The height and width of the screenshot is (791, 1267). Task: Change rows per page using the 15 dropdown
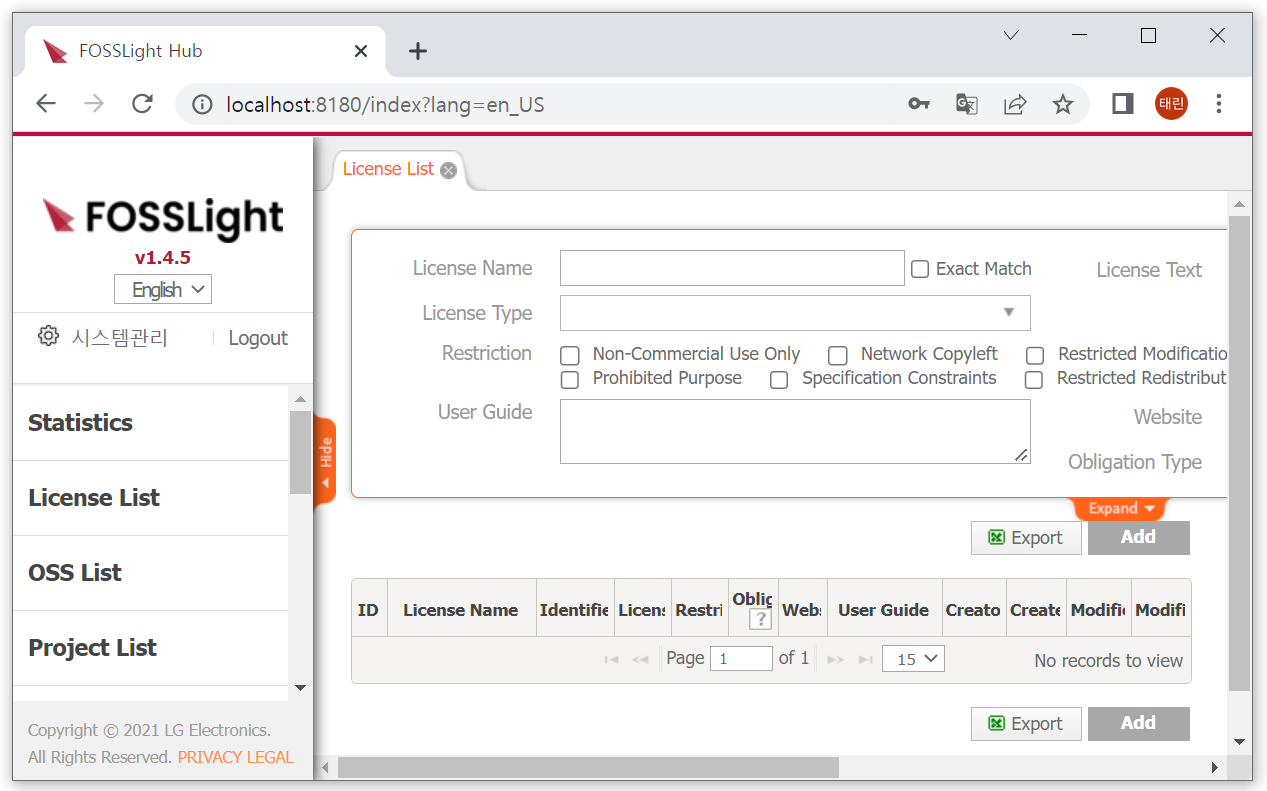[x=912, y=658]
